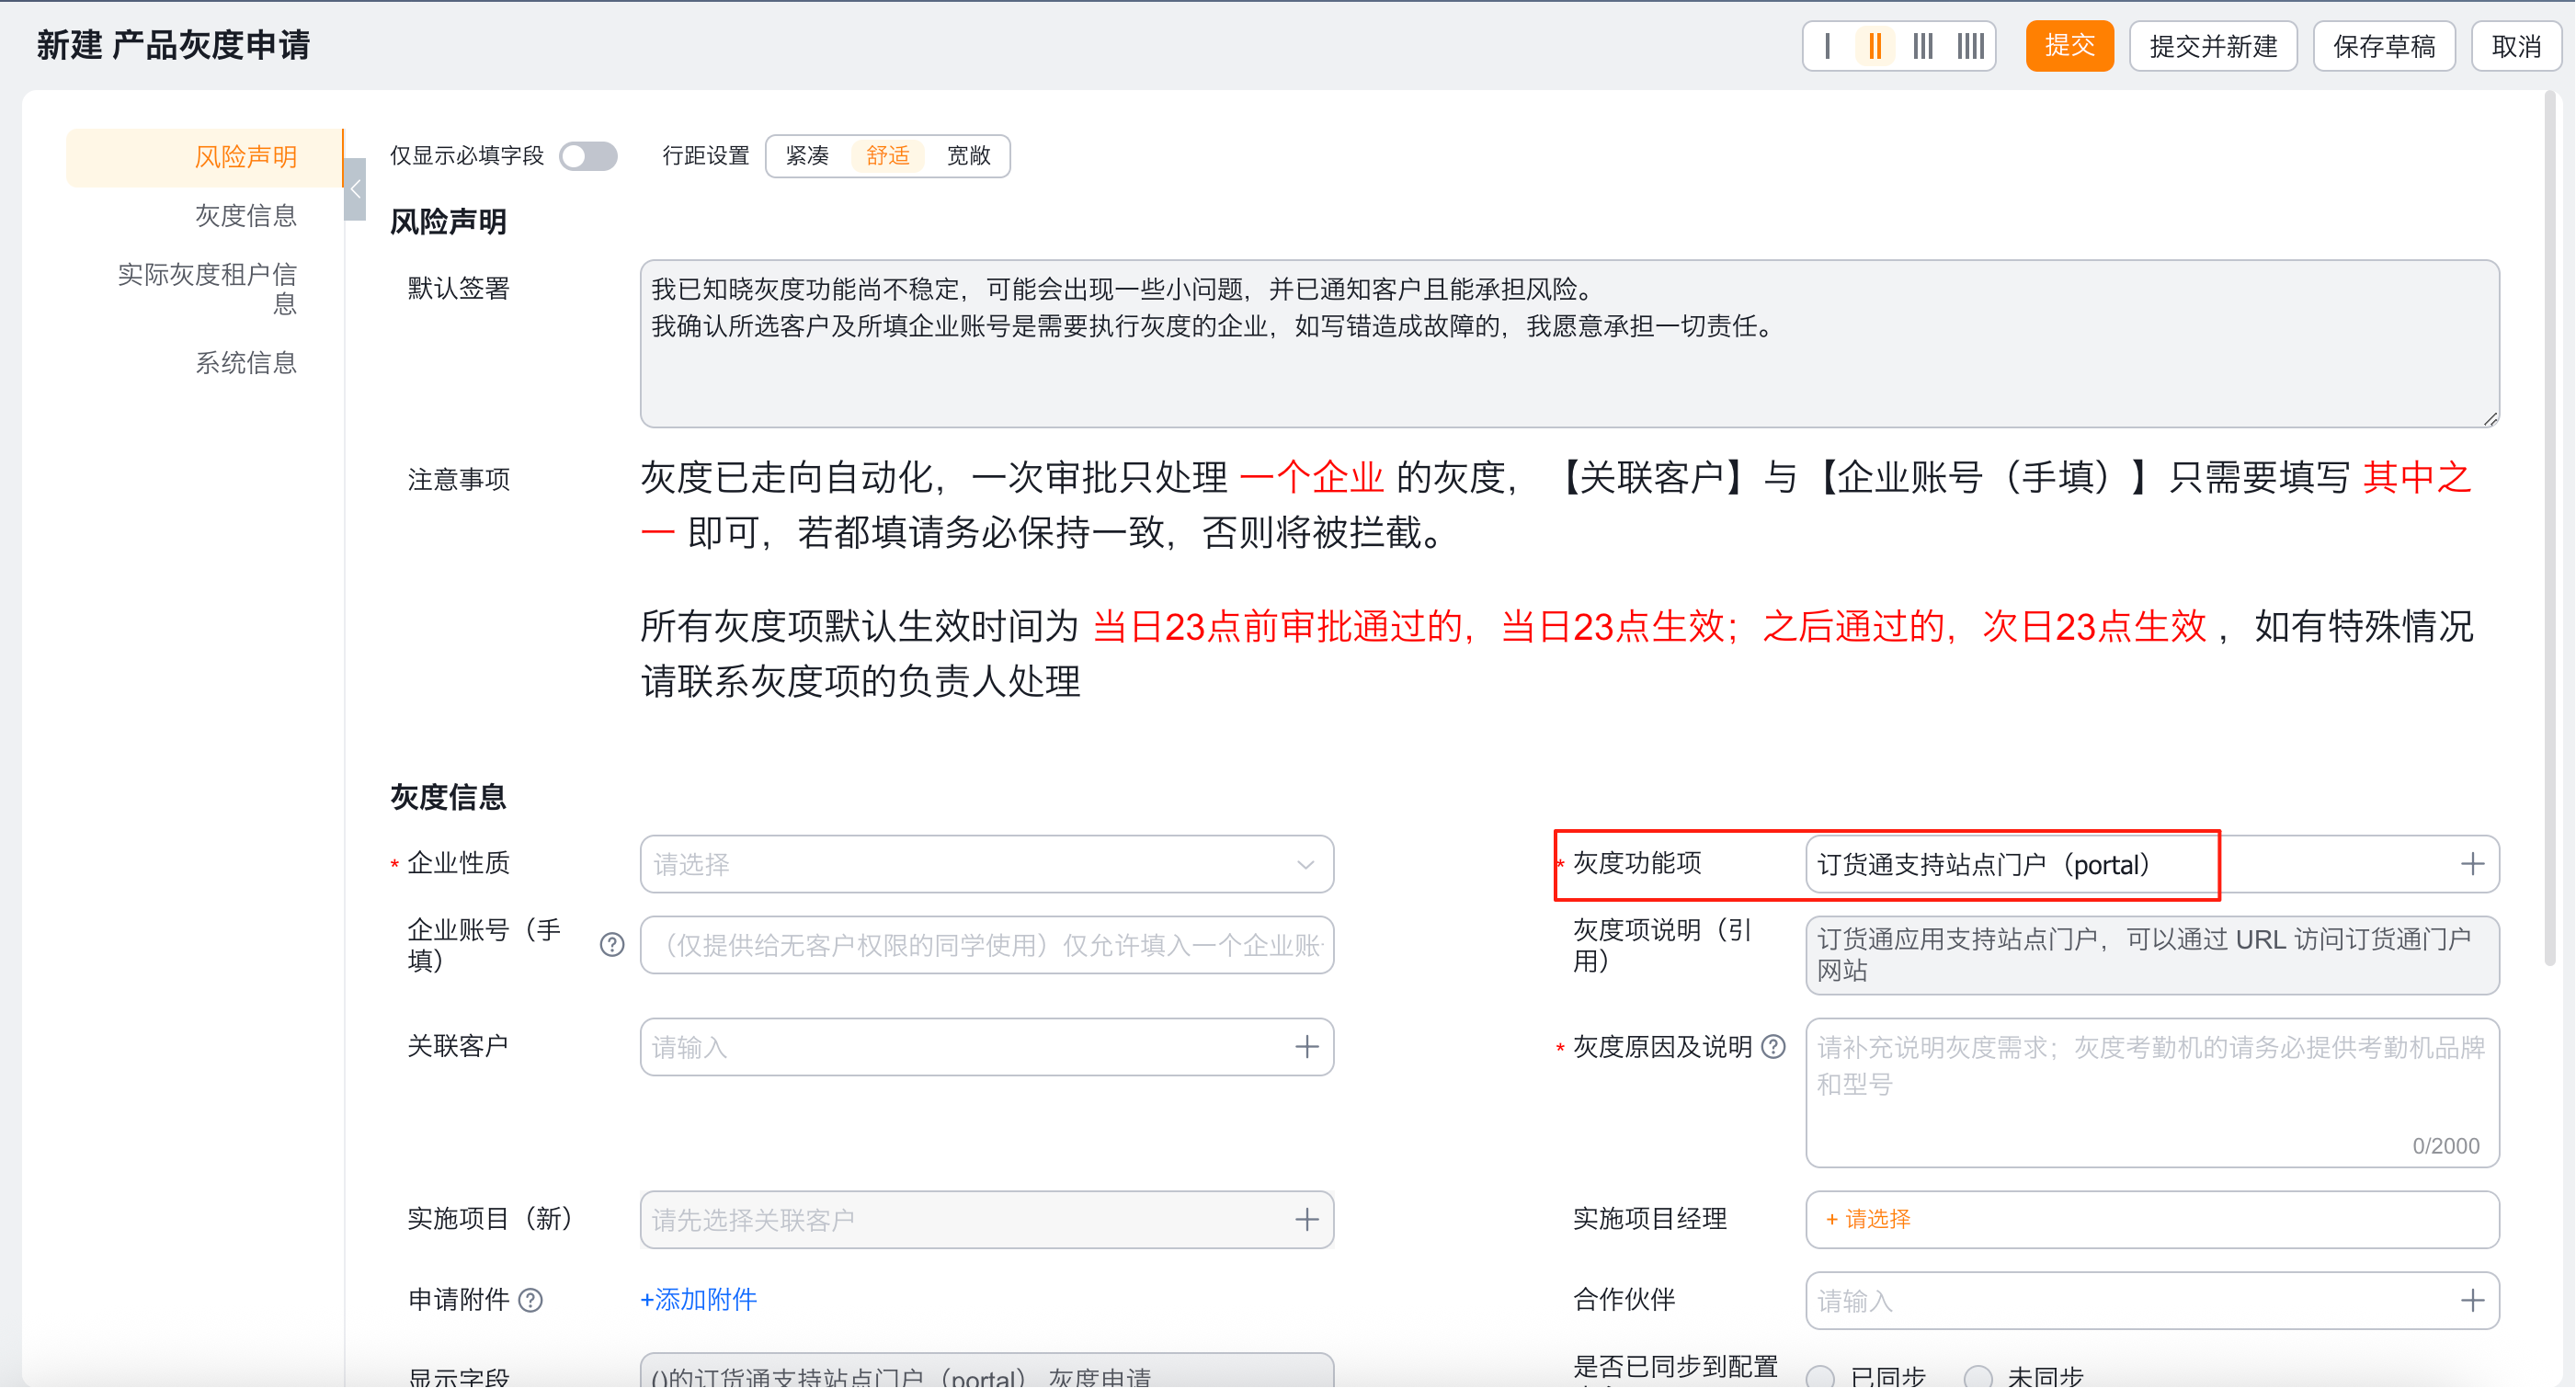Toggle 仅显示必填字段 switch

[x=588, y=156]
